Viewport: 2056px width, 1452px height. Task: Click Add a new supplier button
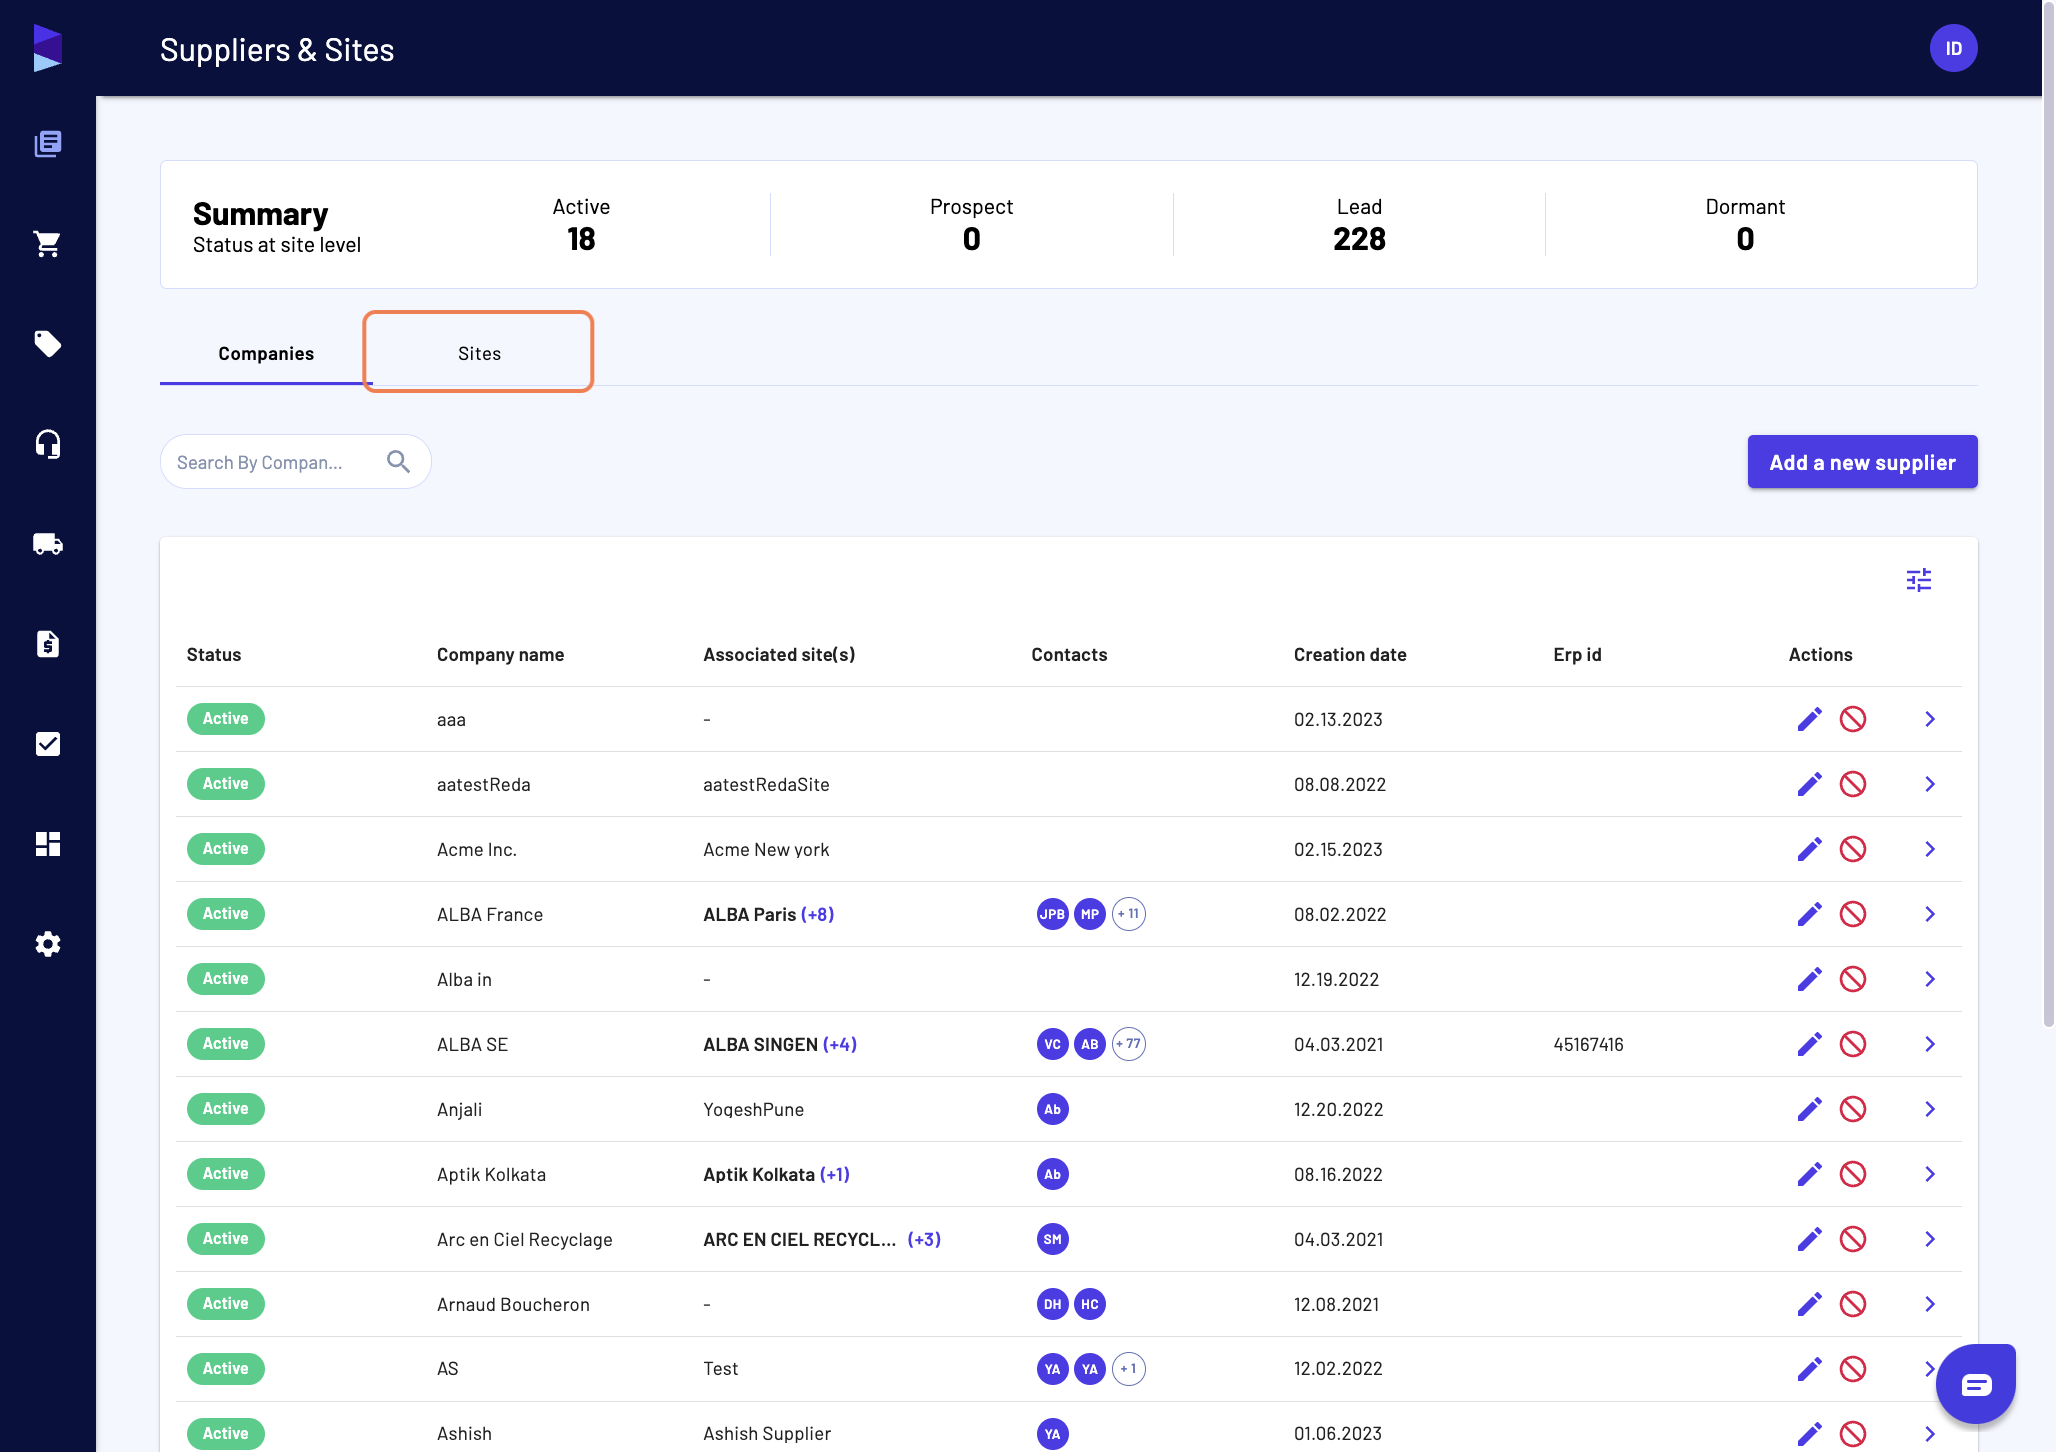tap(1862, 462)
